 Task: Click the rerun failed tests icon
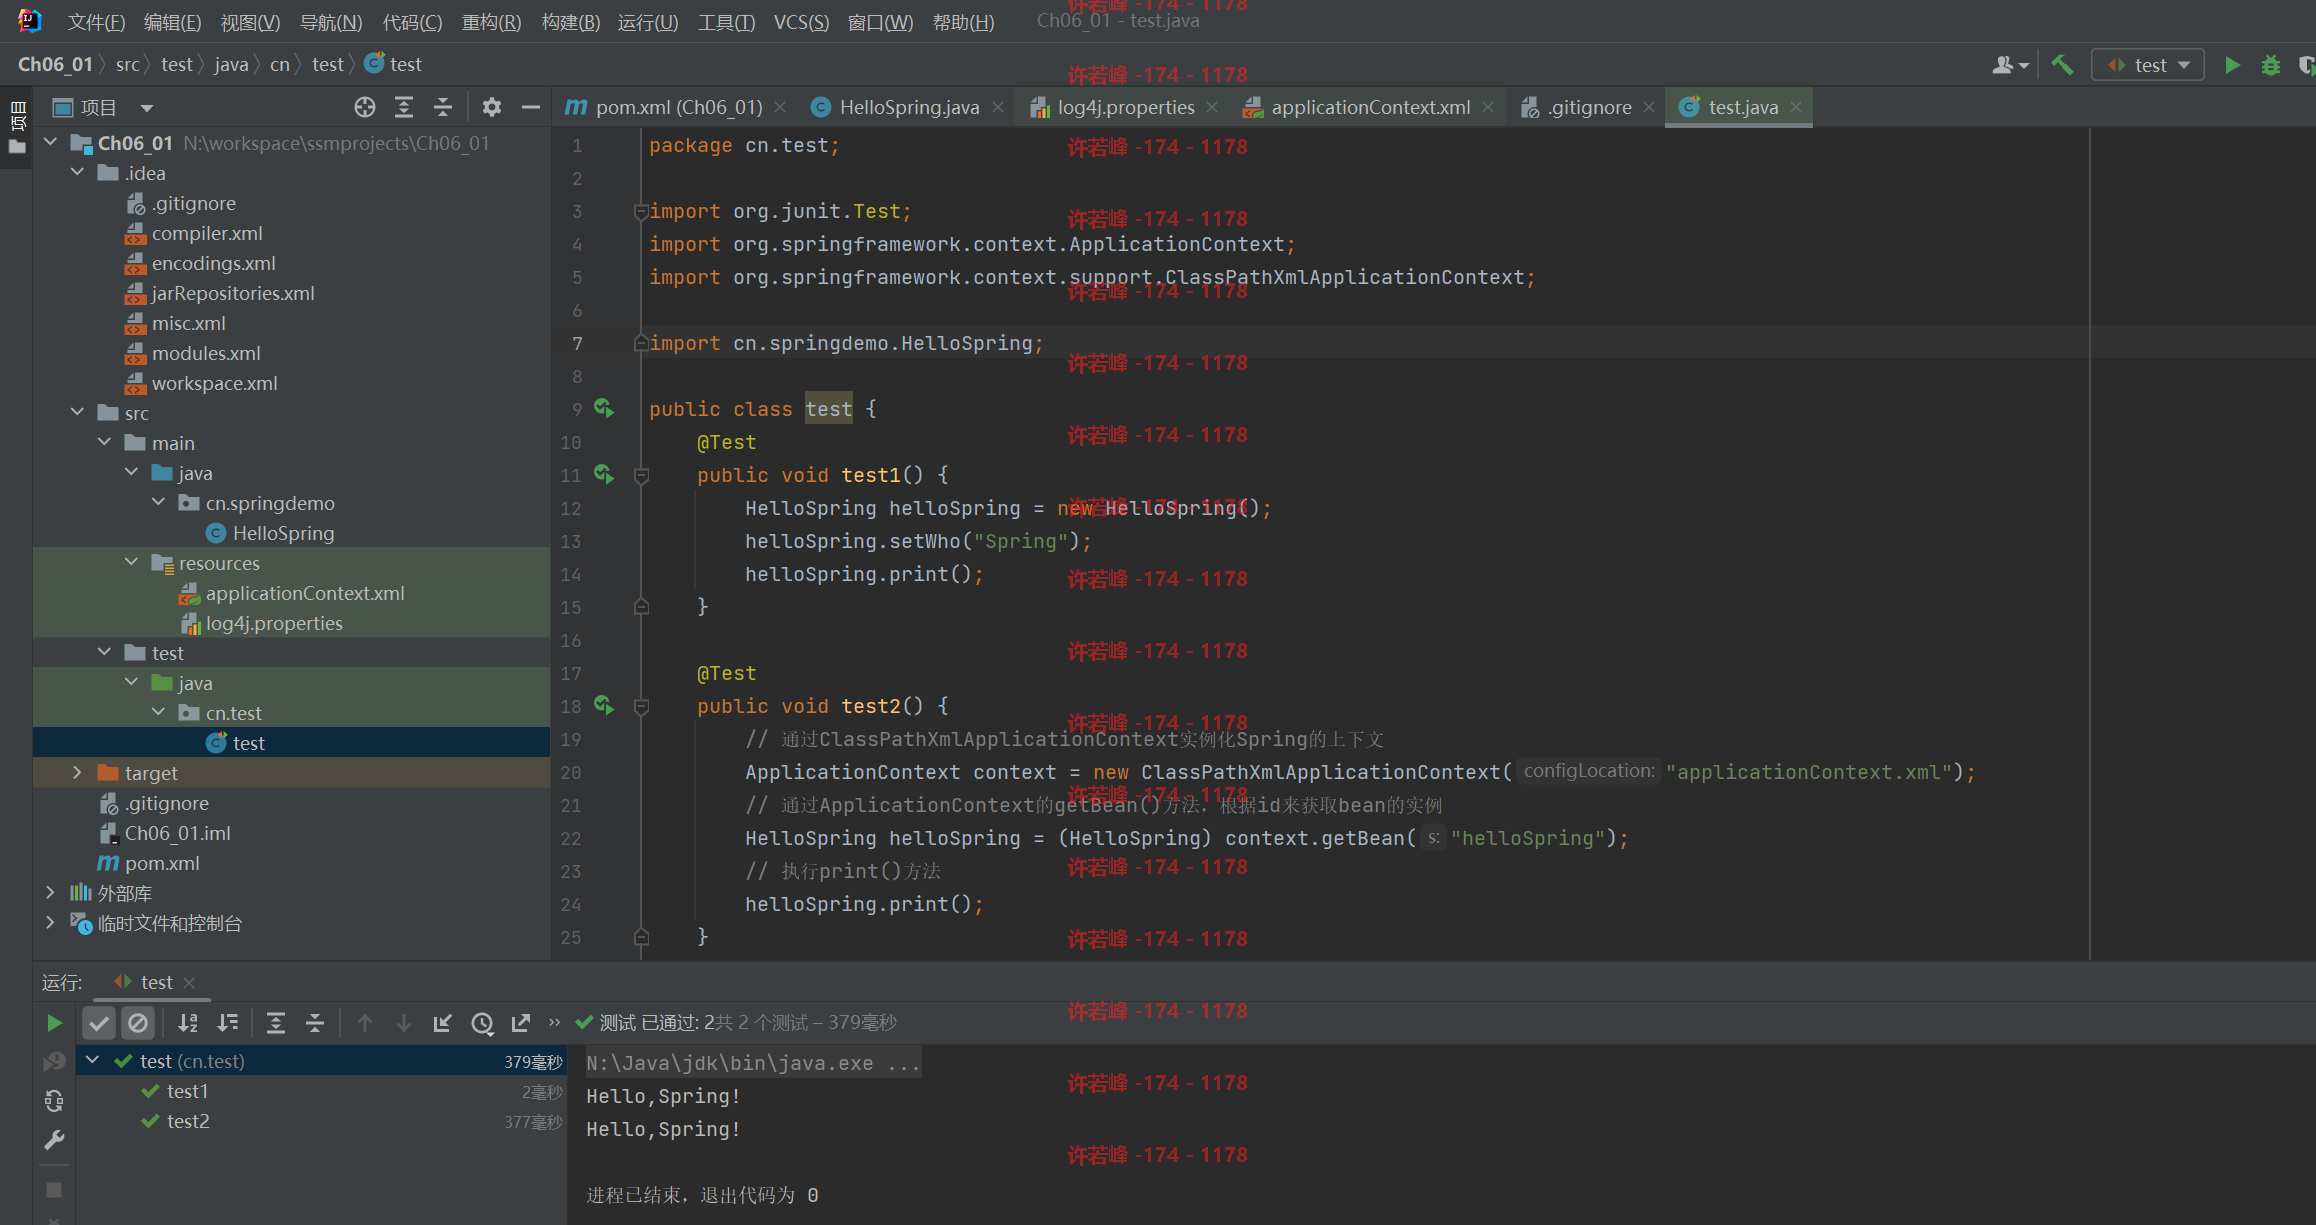pyautogui.click(x=54, y=1061)
